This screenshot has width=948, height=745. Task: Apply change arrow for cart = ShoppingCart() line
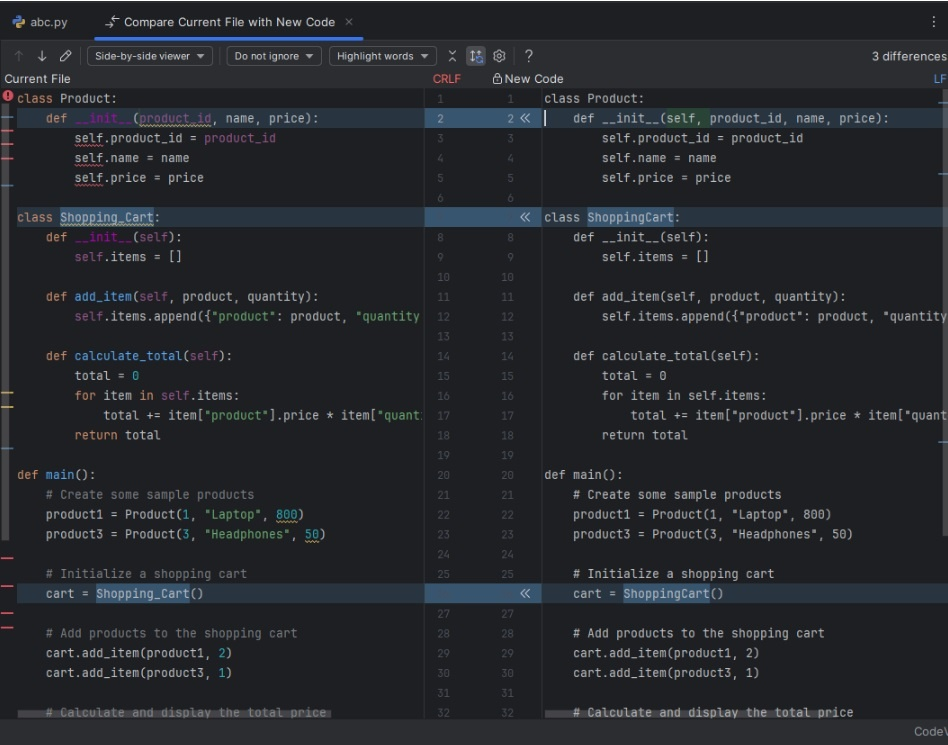(x=525, y=593)
